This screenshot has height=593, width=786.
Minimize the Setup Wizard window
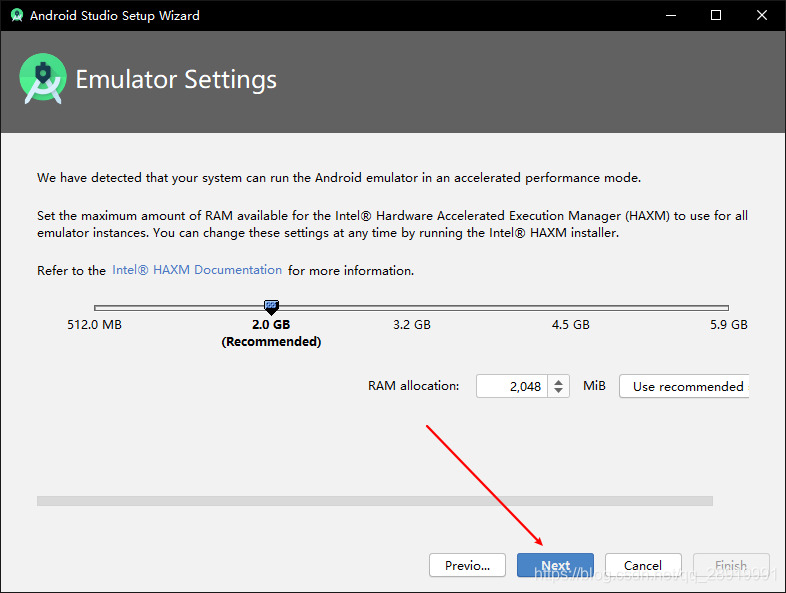(671, 16)
